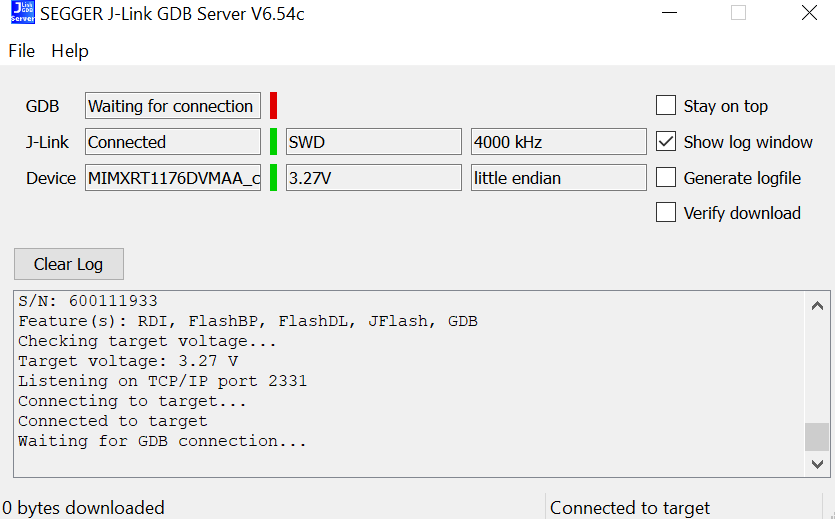Click the Device name MIMXRT1176DVMAA field

[172, 178]
